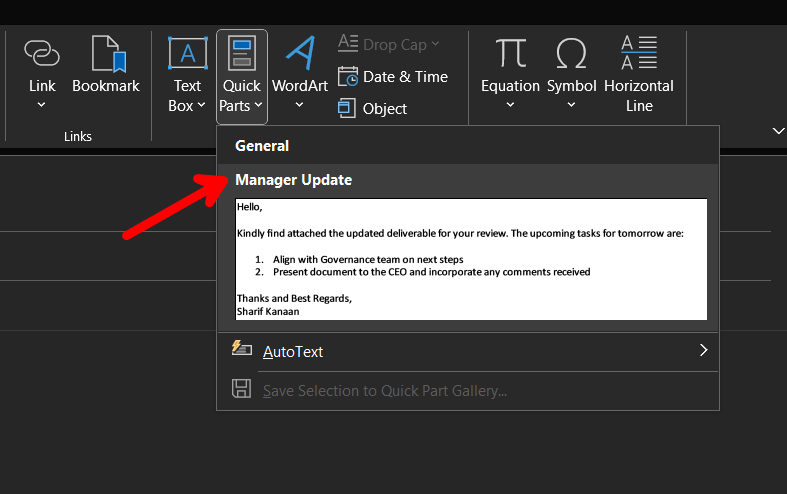This screenshot has width=787, height=494.
Task: Insert Date & Time from the ribbon
Action: [x=392, y=77]
